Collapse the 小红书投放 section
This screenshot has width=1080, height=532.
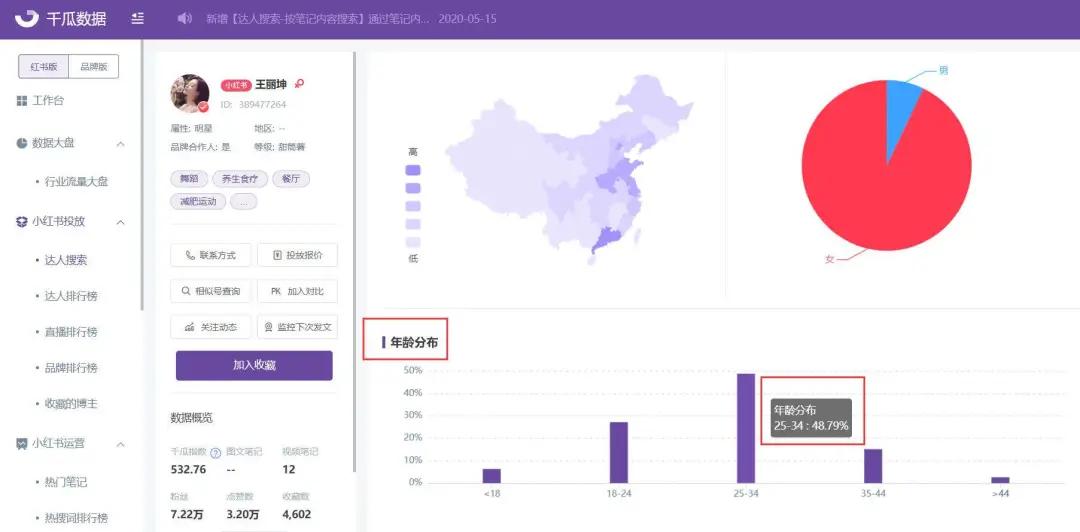(121, 222)
